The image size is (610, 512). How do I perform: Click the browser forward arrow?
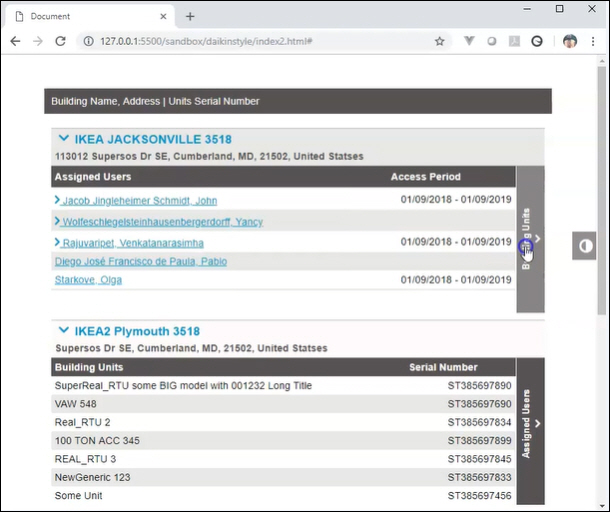[x=38, y=41]
